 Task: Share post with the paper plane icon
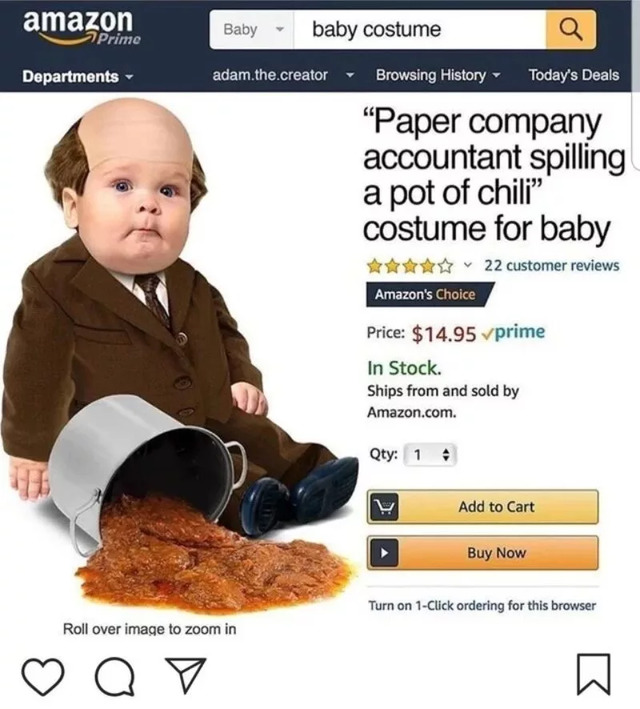[x=186, y=675]
